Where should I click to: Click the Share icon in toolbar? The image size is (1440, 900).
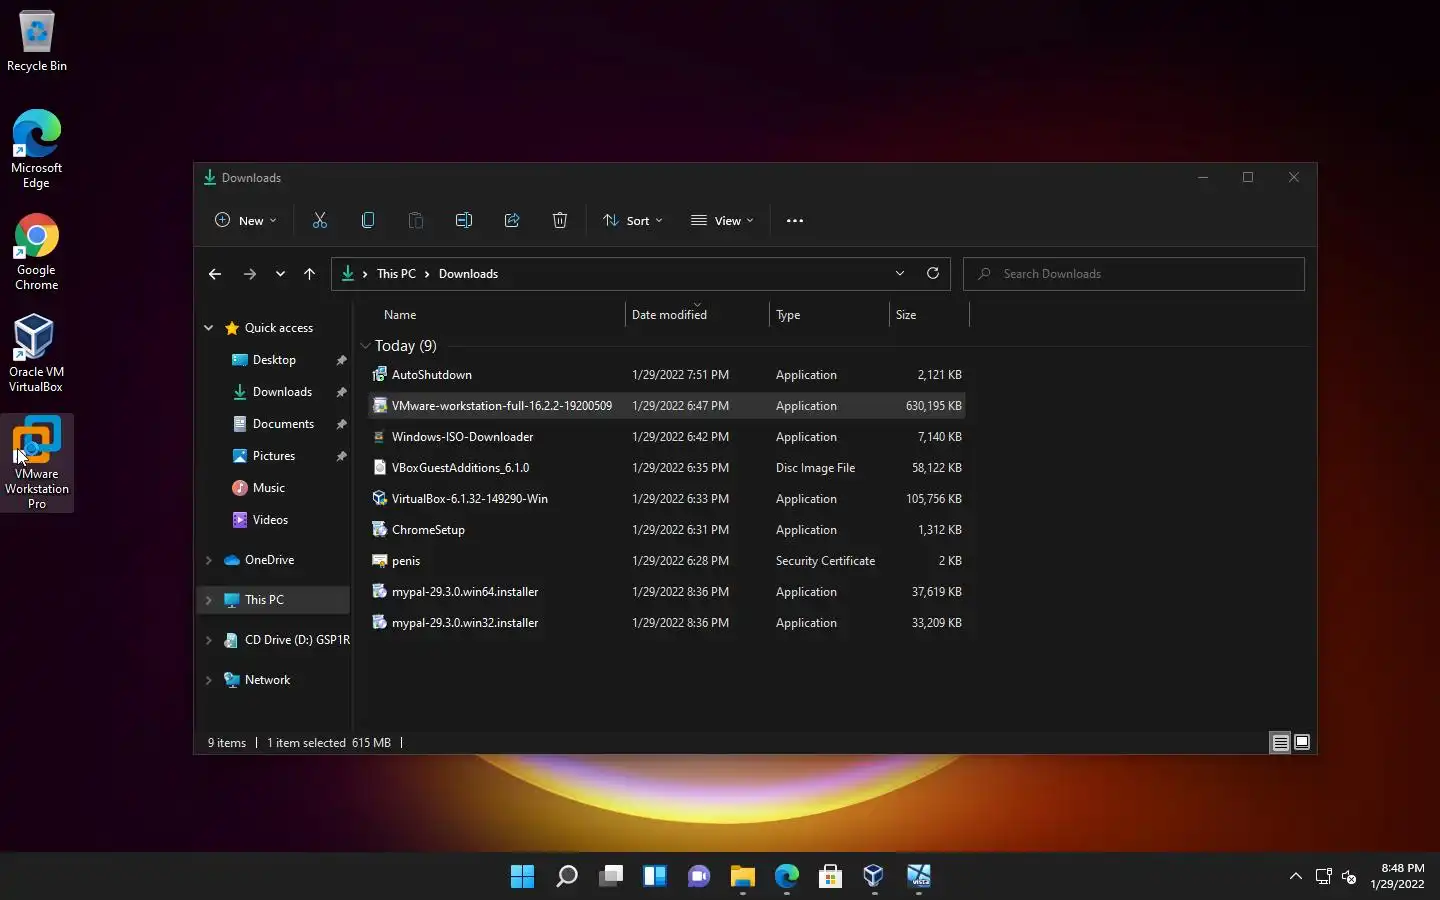[512, 220]
